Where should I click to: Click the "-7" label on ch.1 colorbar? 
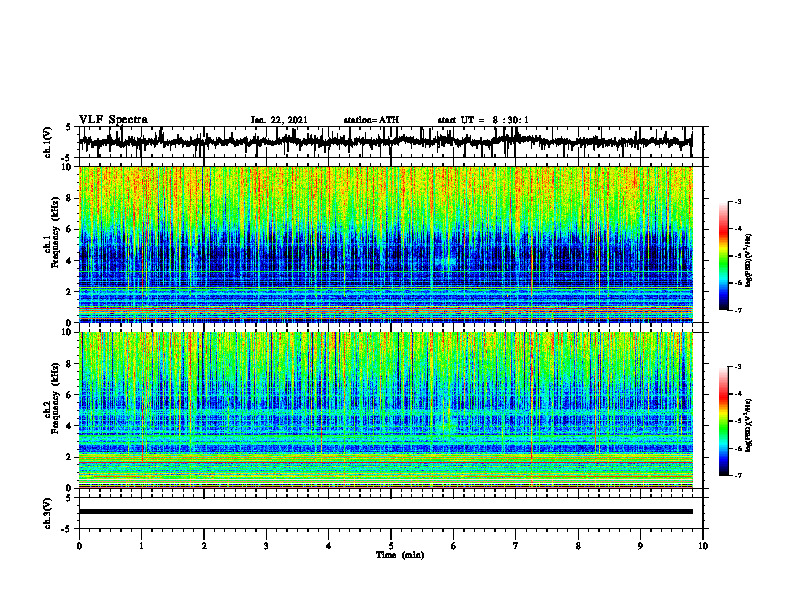pos(738,310)
